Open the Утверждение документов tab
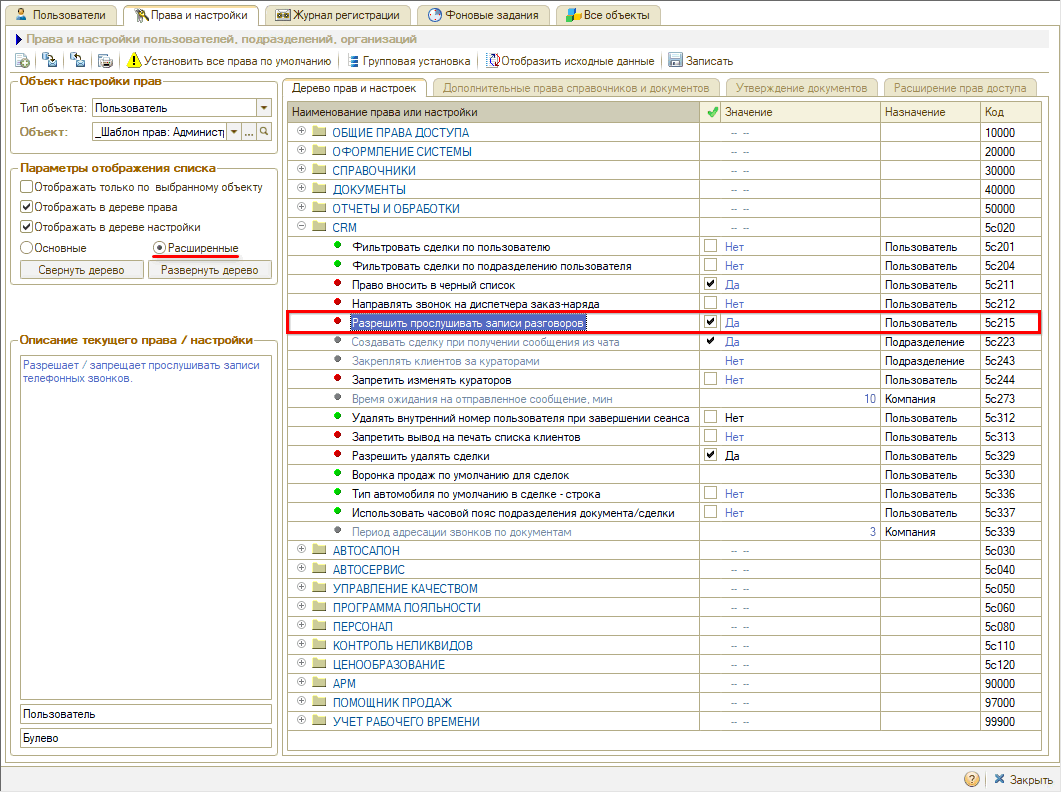Screen dimensions: 1061x792 (802, 88)
